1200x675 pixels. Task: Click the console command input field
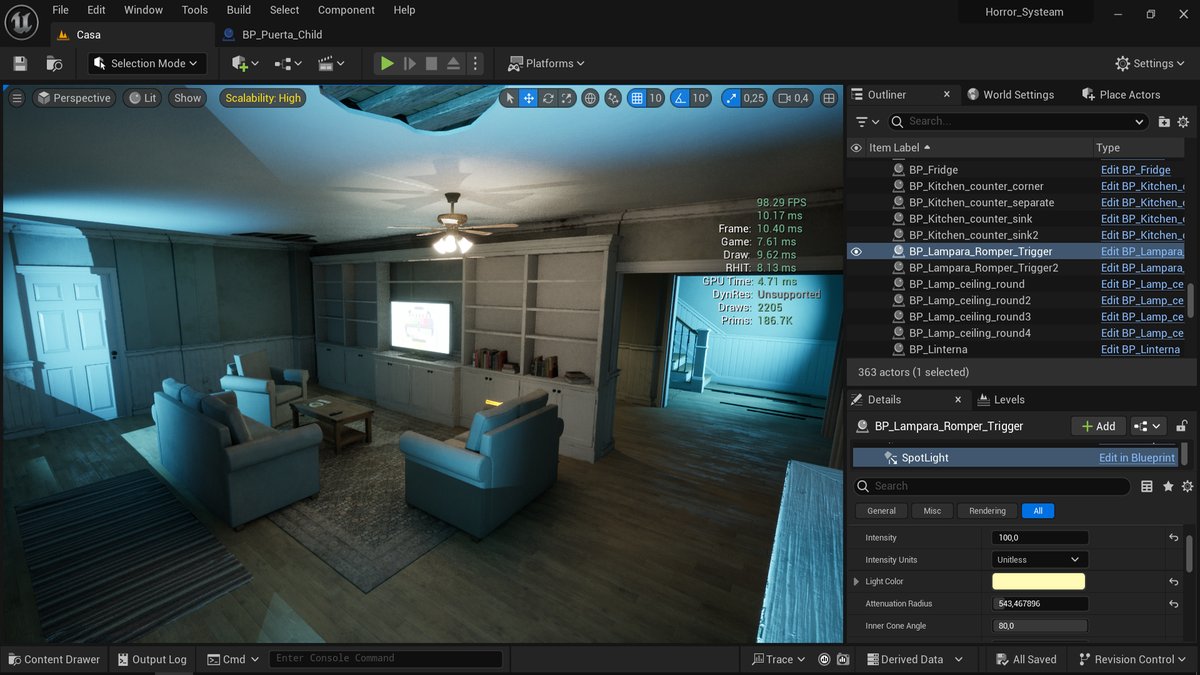click(386, 659)
